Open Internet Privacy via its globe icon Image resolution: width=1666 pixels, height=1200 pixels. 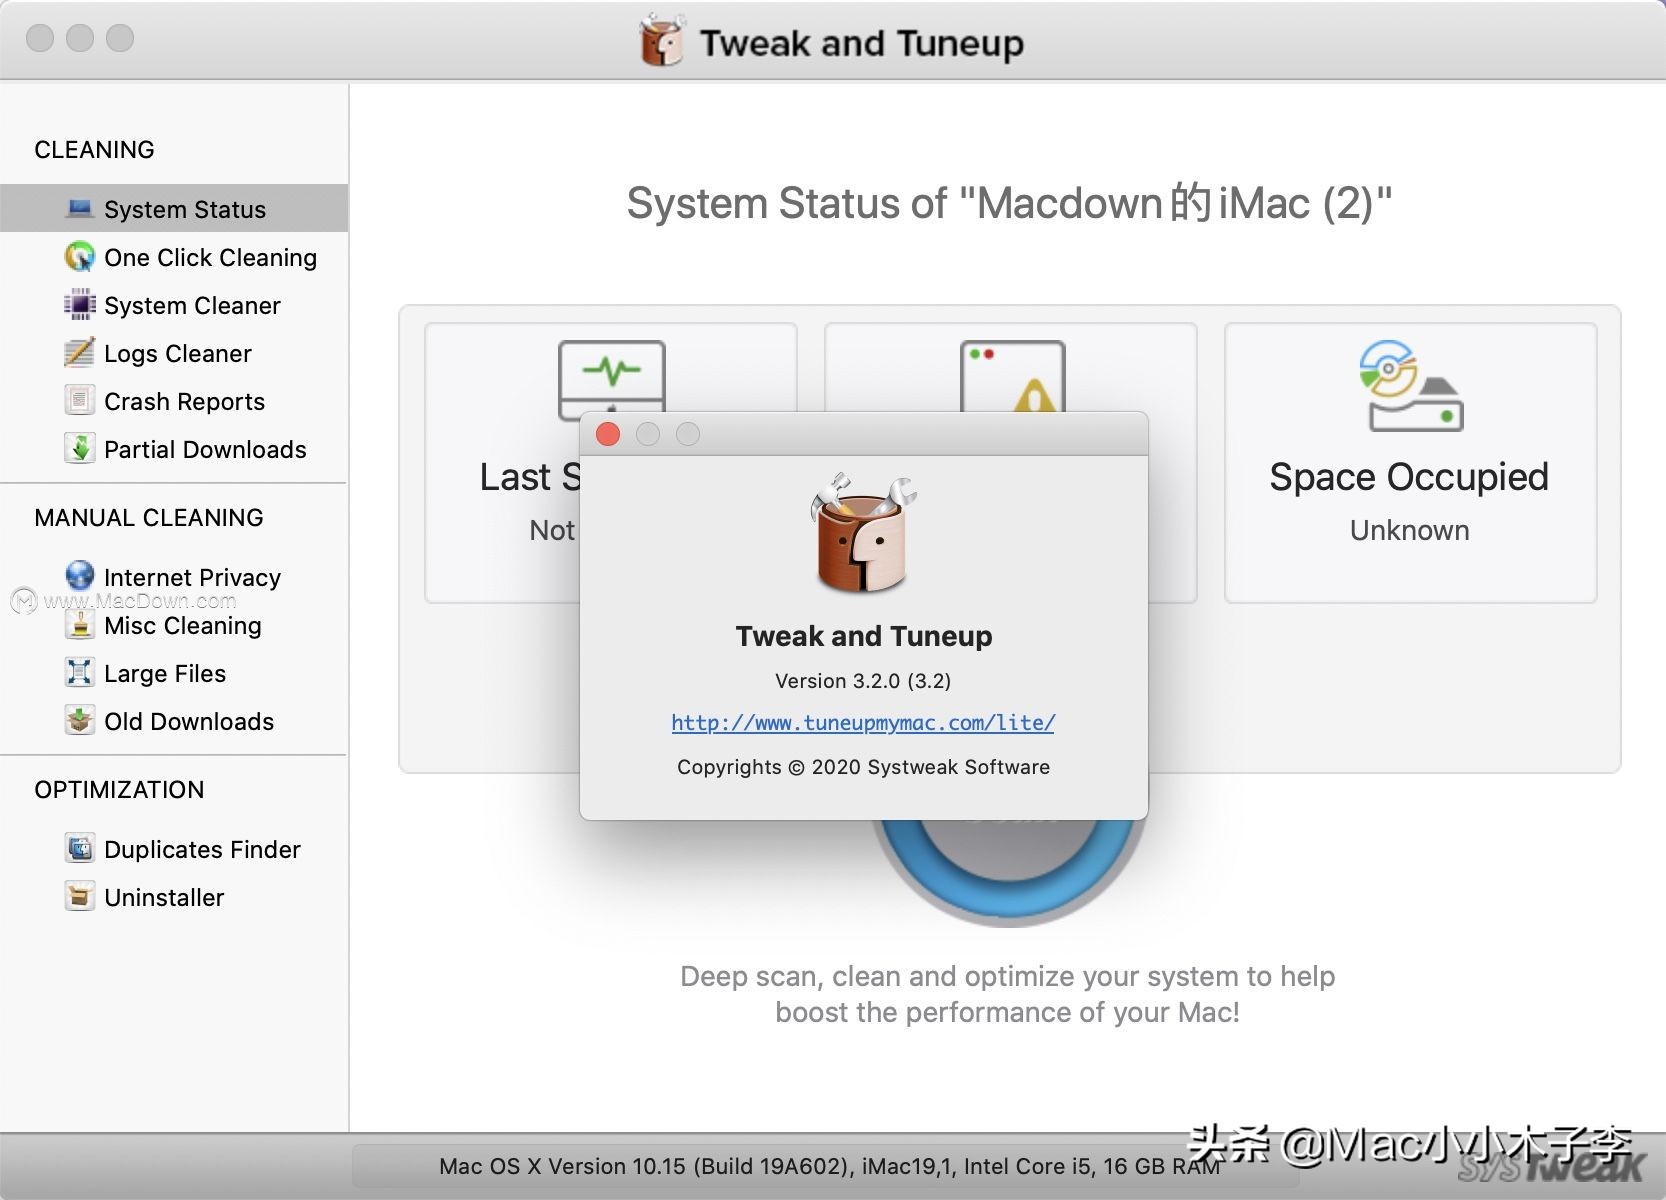(78, 576)
